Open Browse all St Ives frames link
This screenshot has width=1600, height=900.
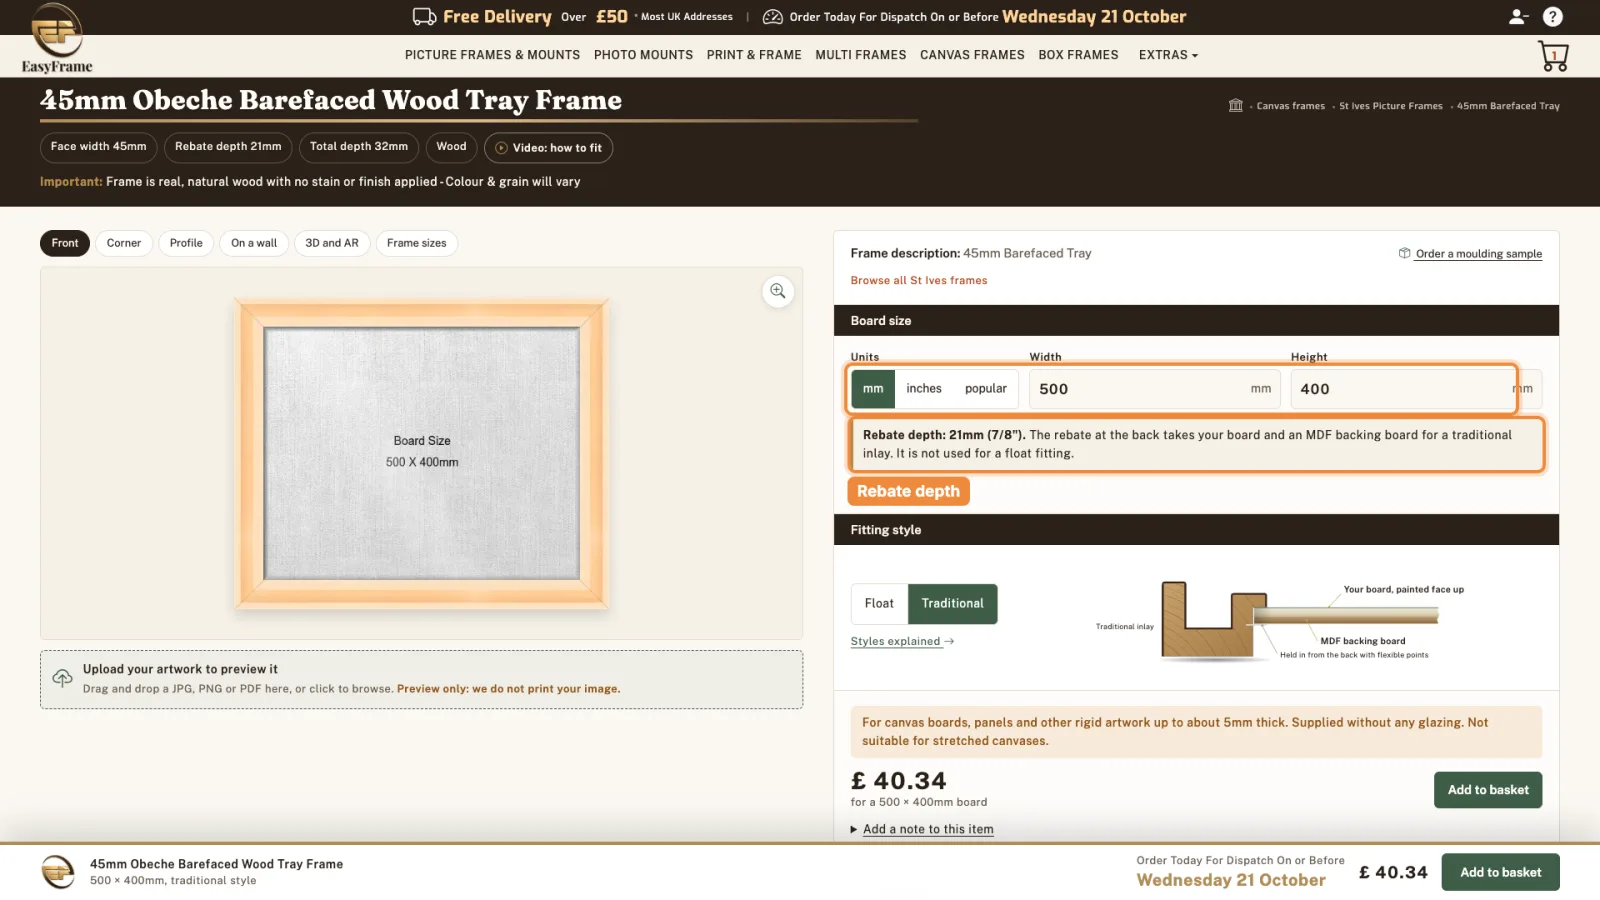[x=919, y=281]
